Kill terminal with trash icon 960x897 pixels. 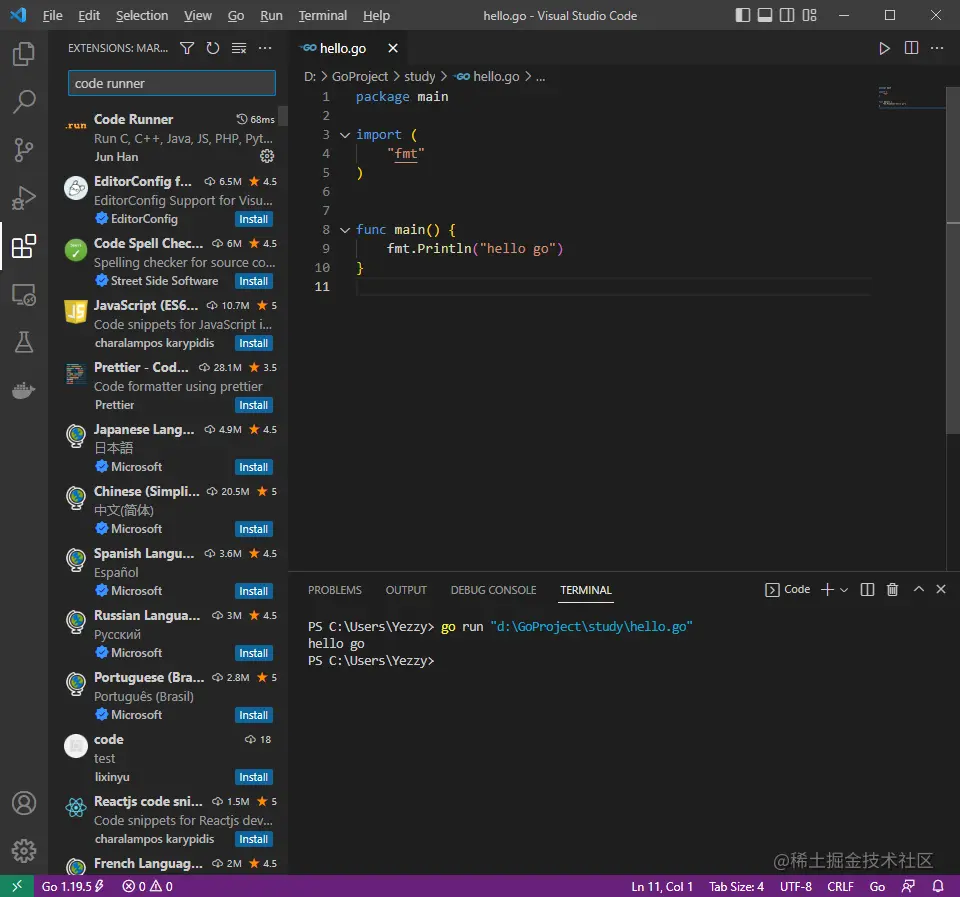coord(892,590)
